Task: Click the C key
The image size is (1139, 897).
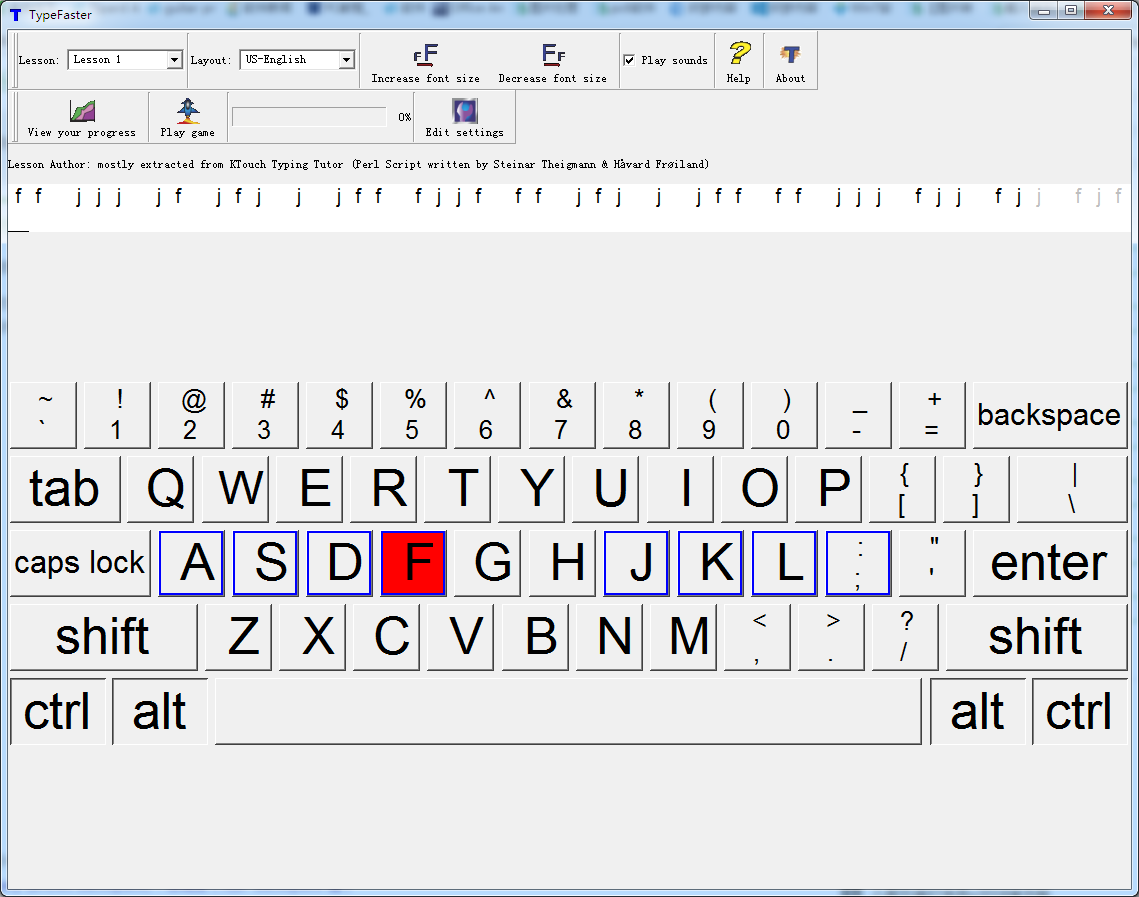Action: click(386, 637)
